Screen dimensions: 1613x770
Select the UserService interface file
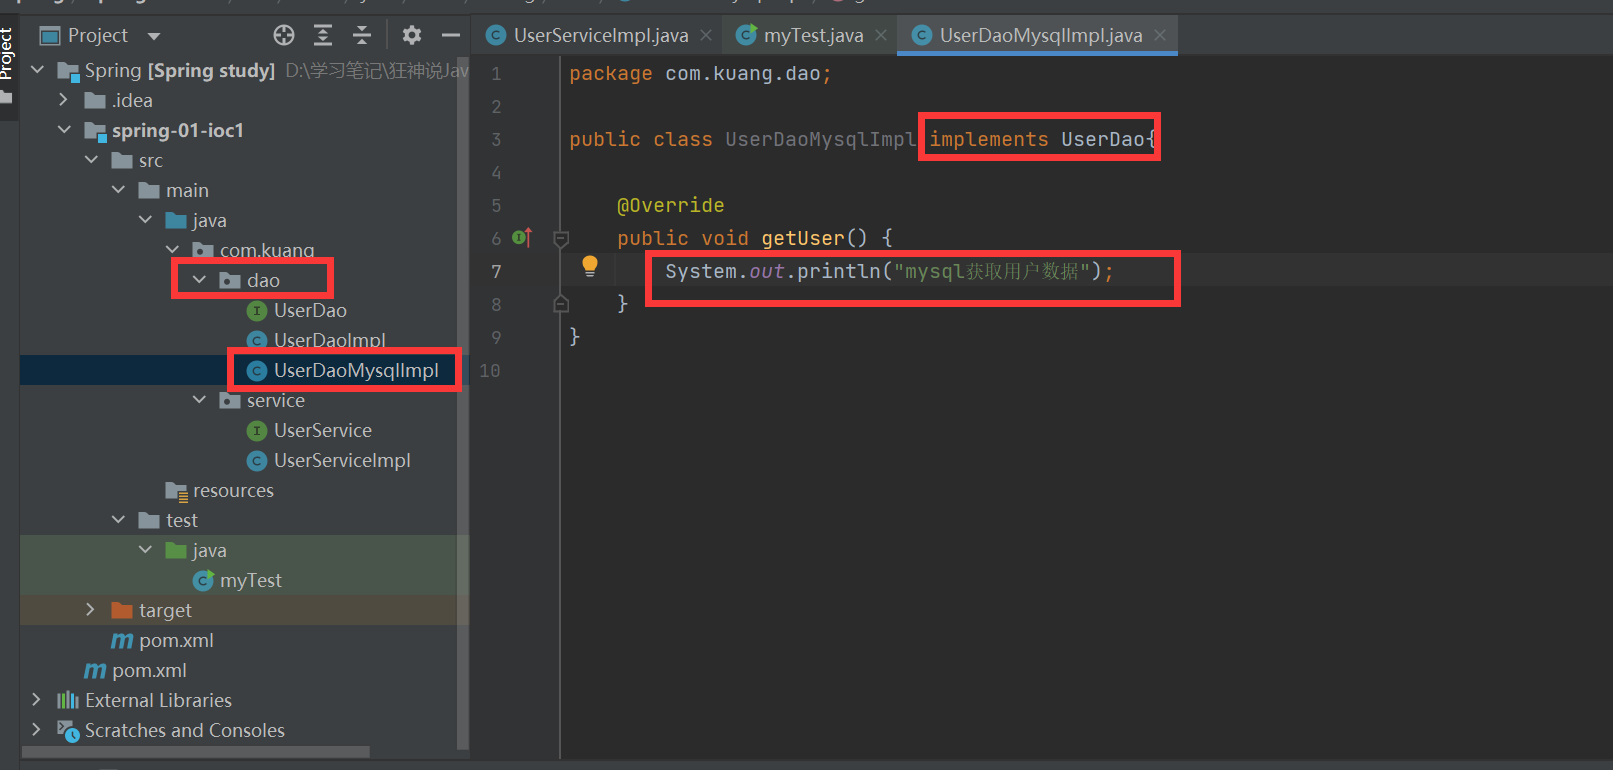point(323,430)
